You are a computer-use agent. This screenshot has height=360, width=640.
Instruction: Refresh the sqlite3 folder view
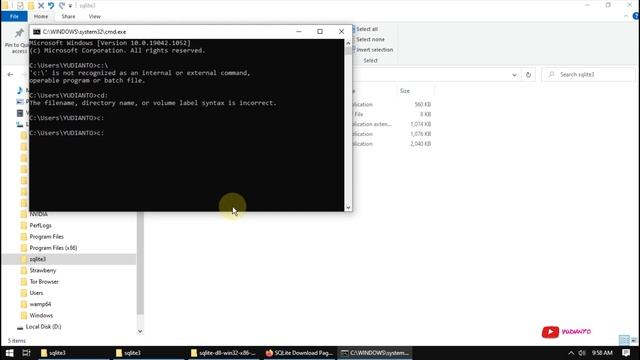(528, 75)
